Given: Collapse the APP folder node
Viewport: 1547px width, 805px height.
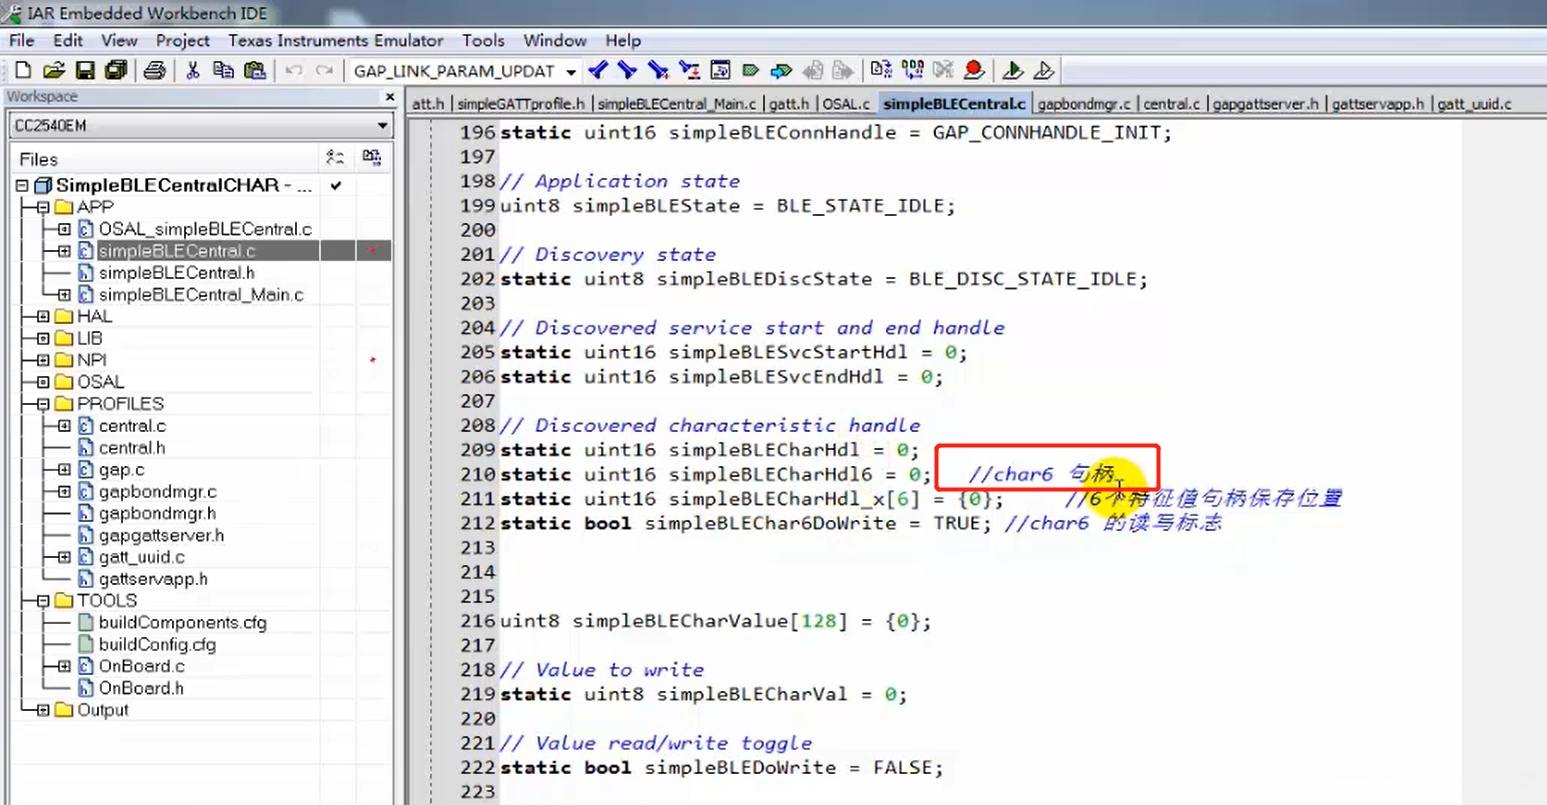Looking at the screenshot, I should click(43, 207).
